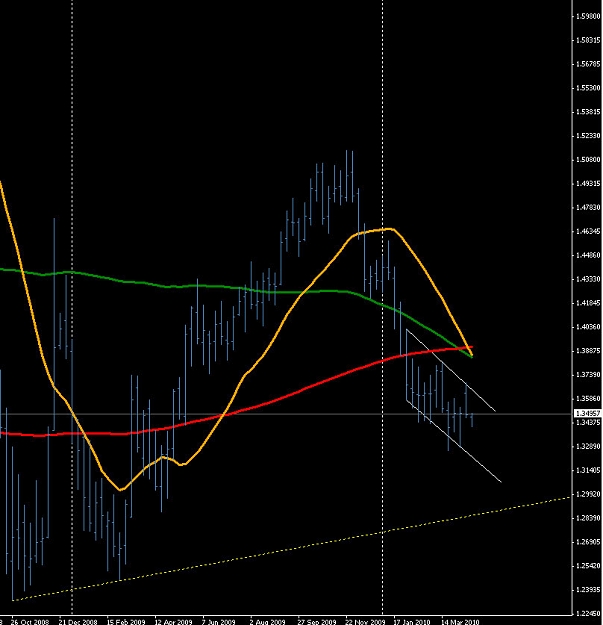Select the 1.28390 price axis value
The width and height of the screenshot is (603, 625).
click(588, 518)
